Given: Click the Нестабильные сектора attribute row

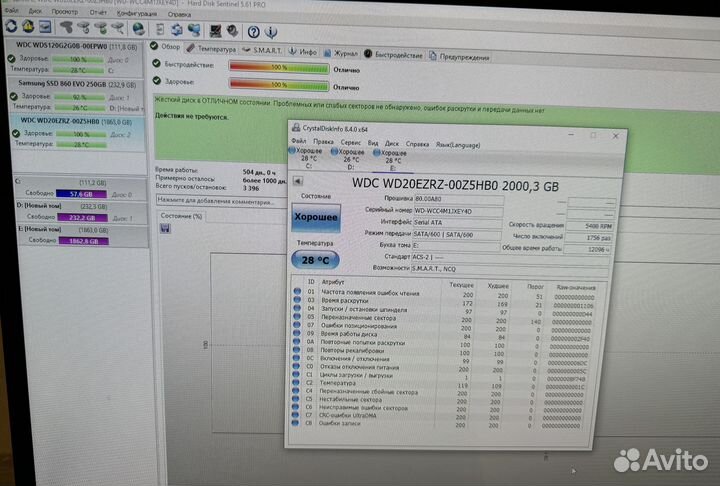Looking at the screenshot, I should tap(441, 401).
